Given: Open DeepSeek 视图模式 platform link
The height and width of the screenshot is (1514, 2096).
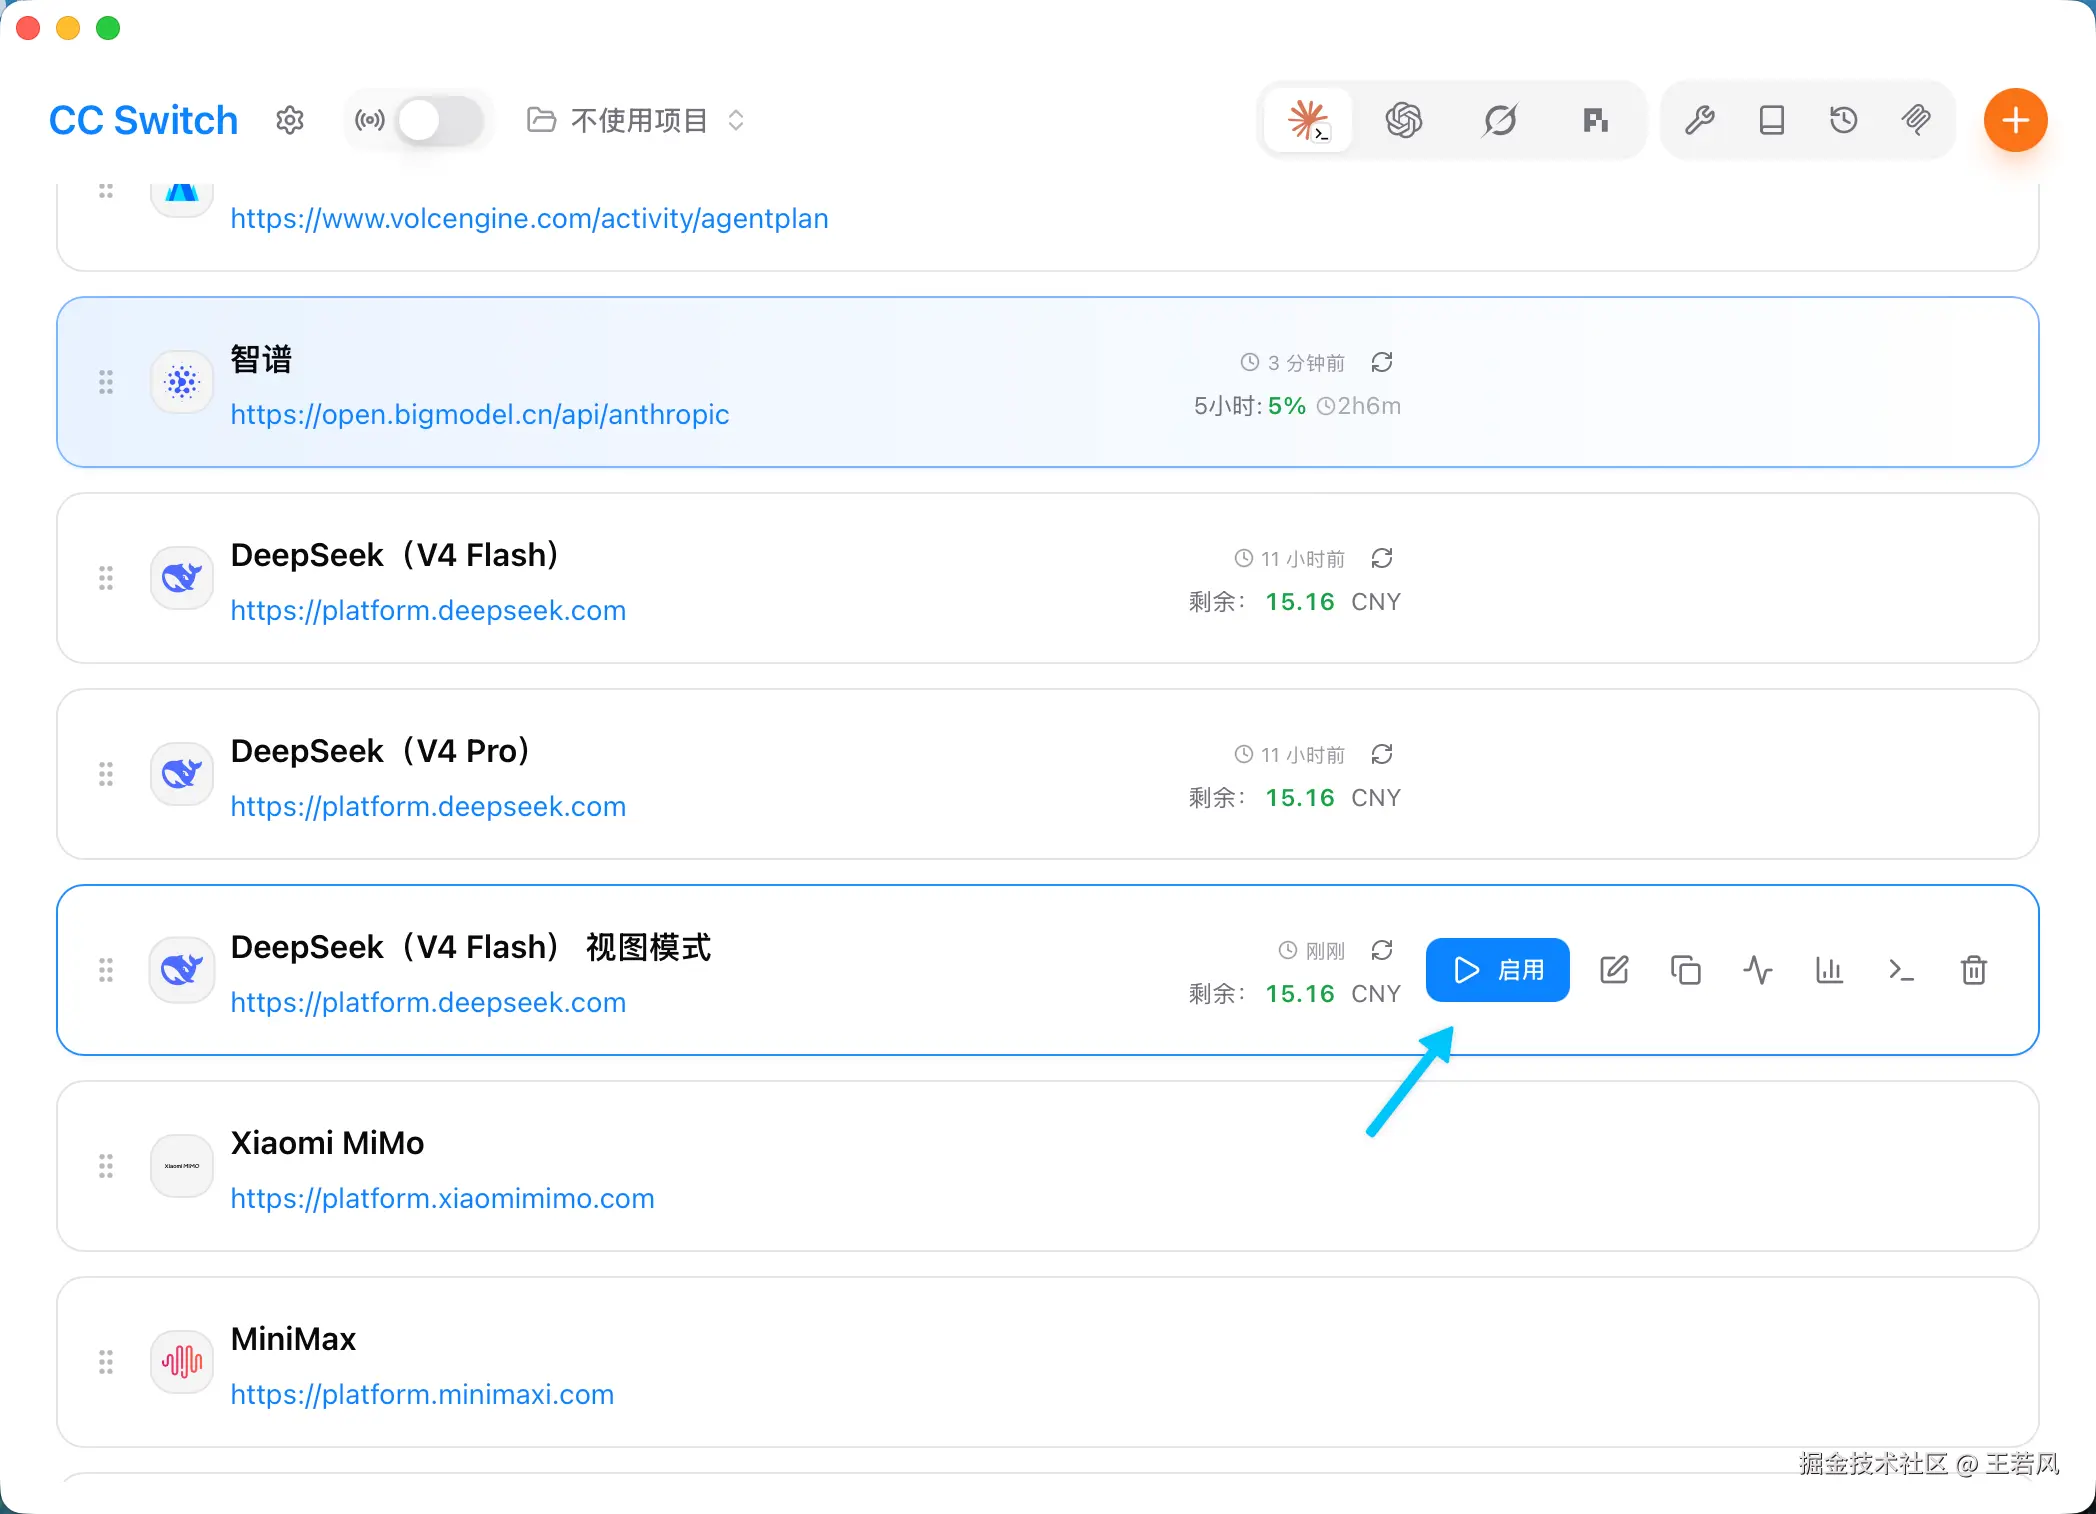Looking at the screenshot, I should pos(428,1002).
